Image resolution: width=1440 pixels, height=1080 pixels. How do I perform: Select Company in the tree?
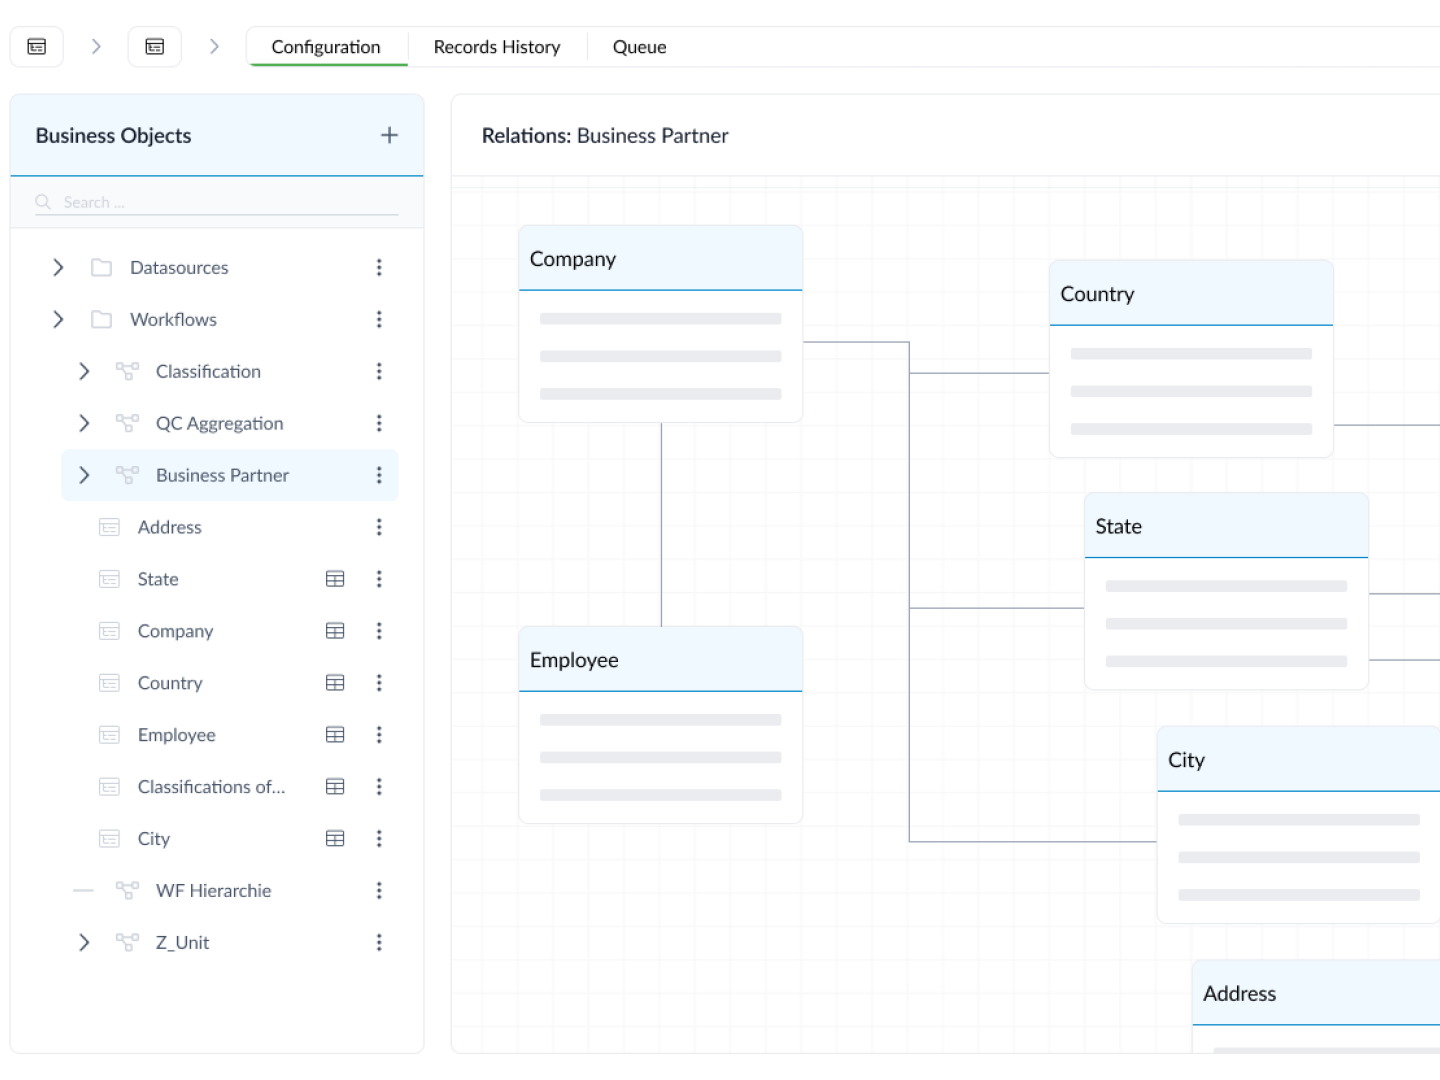(x=176, y=631)
